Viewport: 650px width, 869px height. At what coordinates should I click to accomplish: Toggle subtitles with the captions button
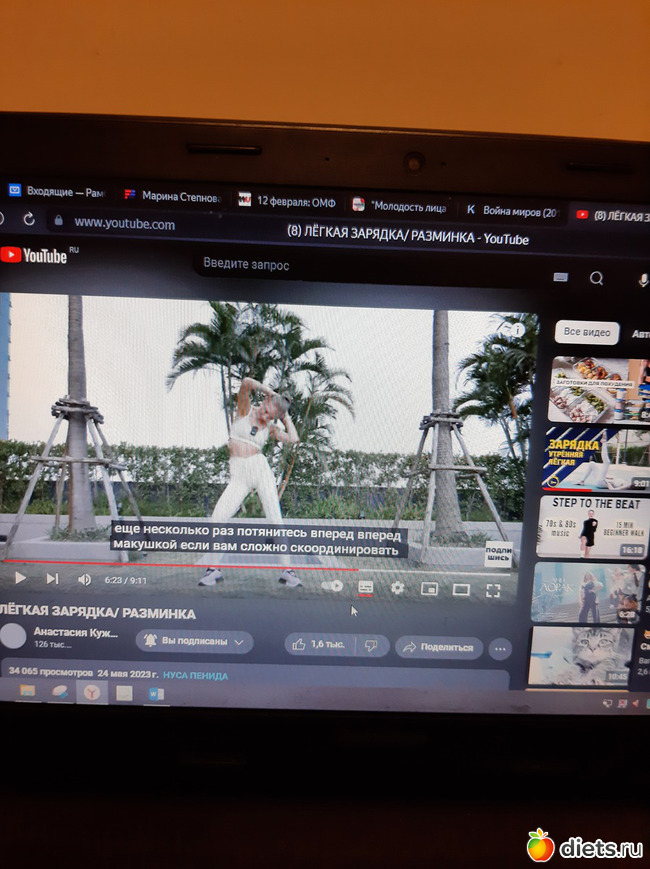click(365, 587)
